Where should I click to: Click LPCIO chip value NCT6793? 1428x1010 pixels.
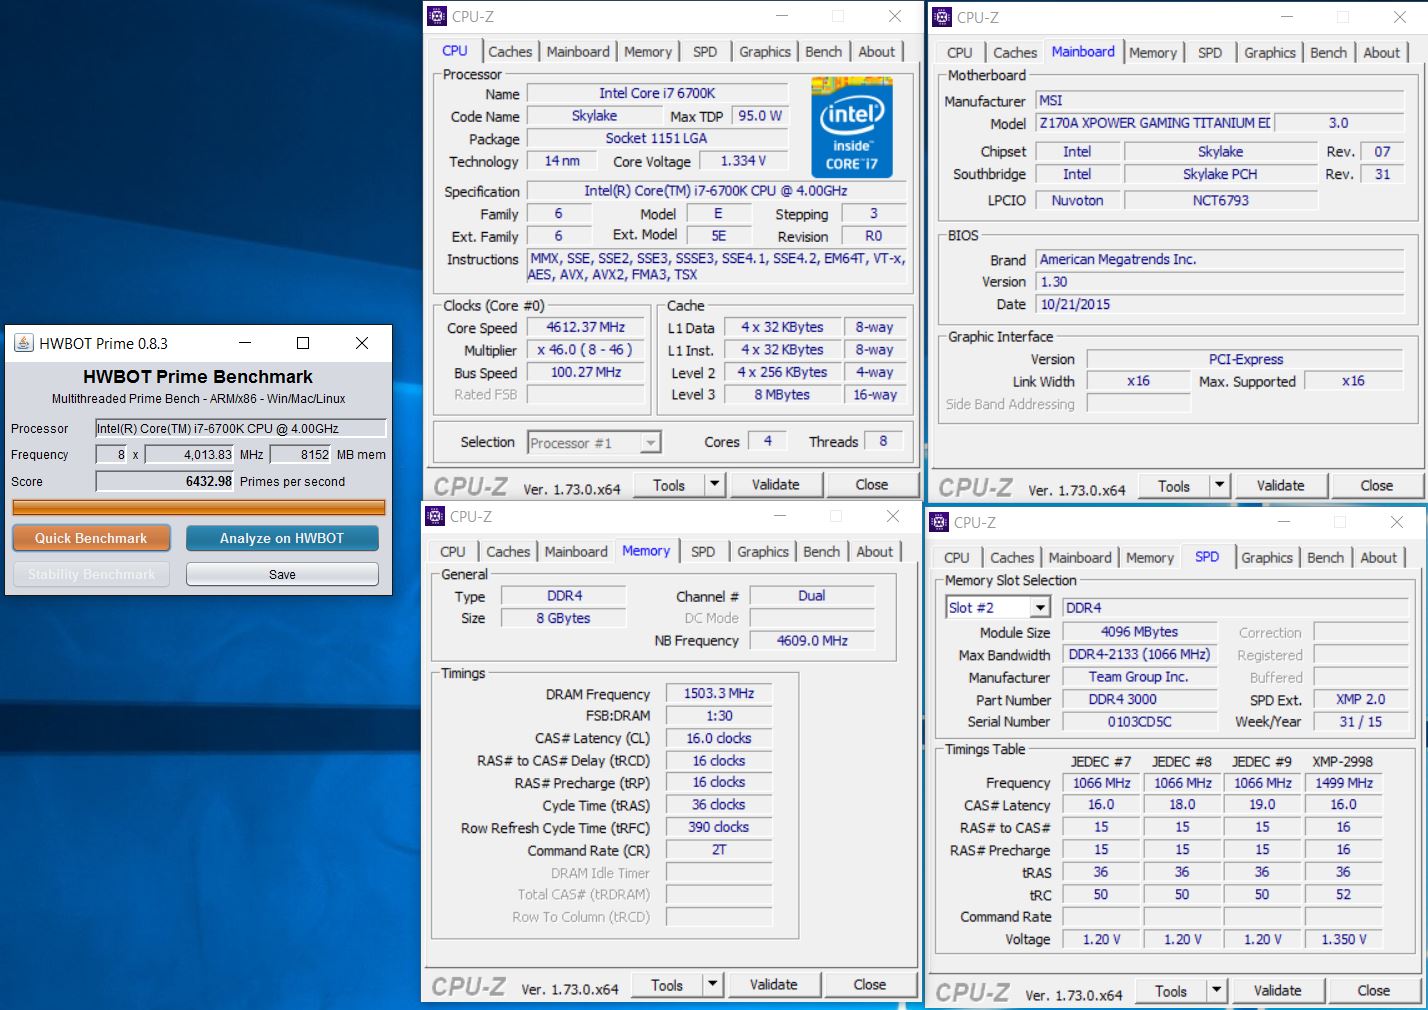(x=1220, y=200)
